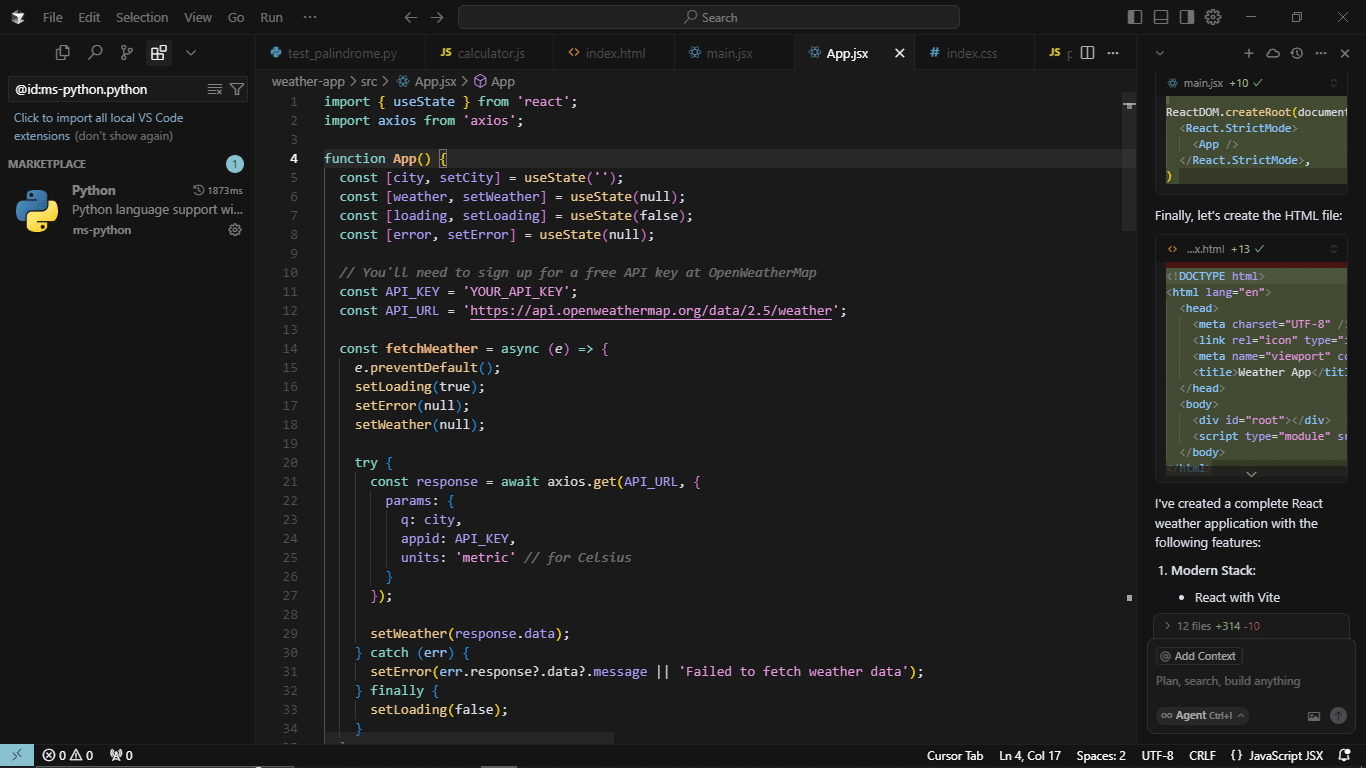Screen dimensions: 1366x768
Task: Open the OpenWeatherMap API URL link
Action: (650, 311)
